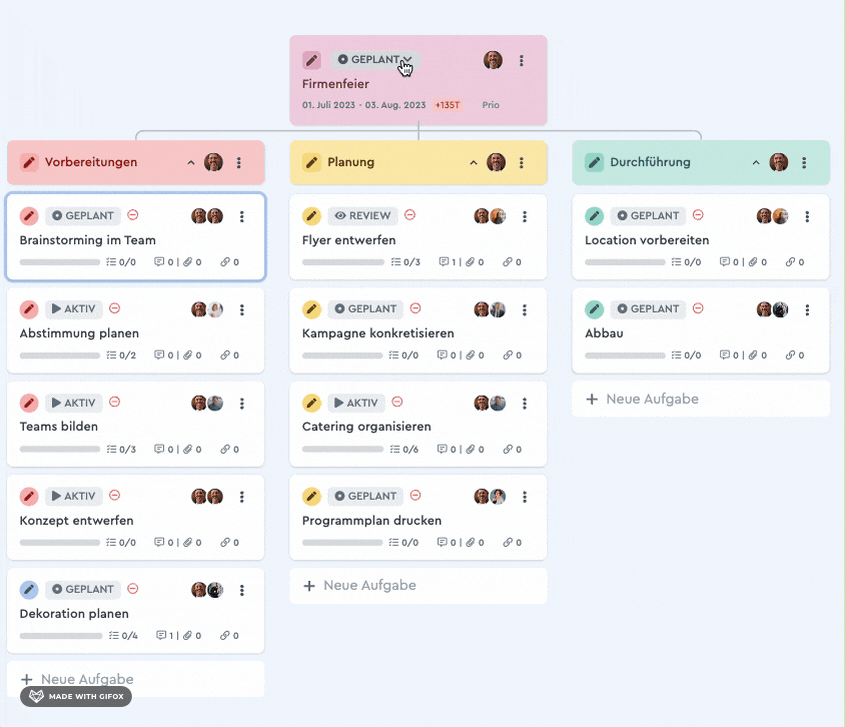
Task: Open the three-dot menu on Firmenfeier card
Action: pos(521,60)
